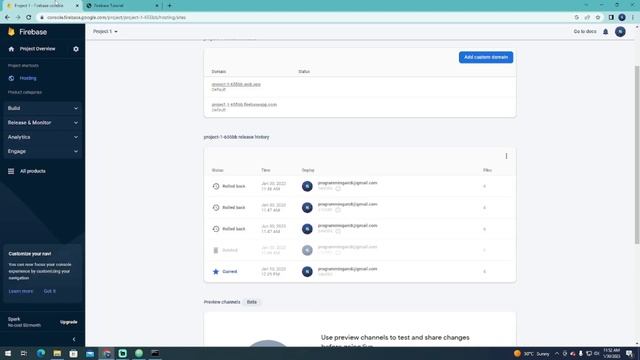Image resolution: width=640 pixels, height=360 pixels.
Task: Expand the Build category
Action: click(x=42, y=108)
